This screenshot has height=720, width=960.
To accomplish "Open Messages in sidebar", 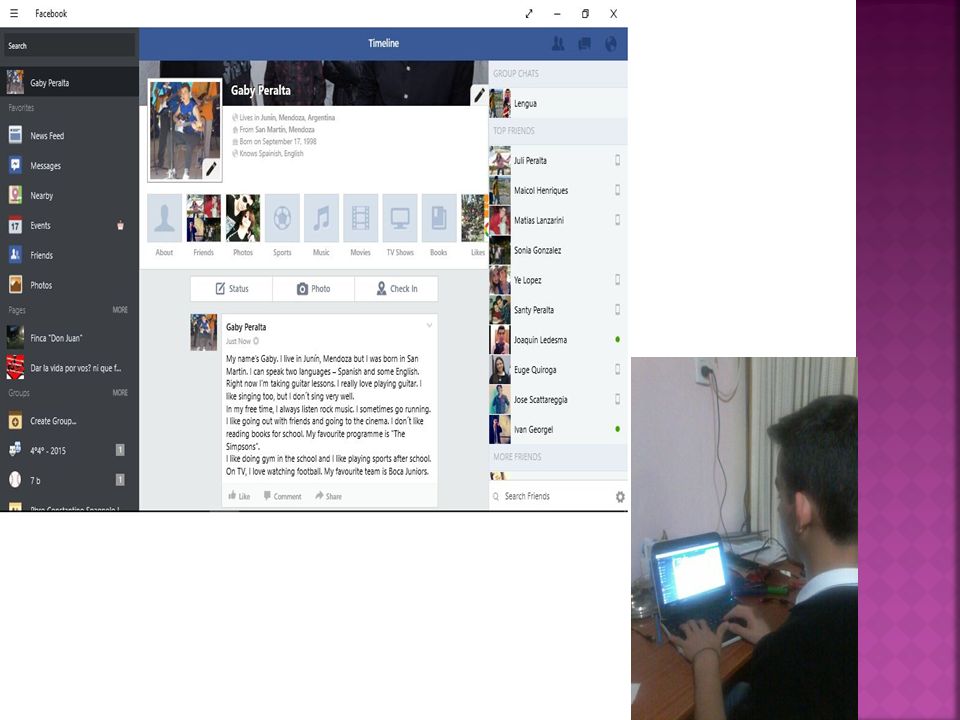I will [69, 166].
